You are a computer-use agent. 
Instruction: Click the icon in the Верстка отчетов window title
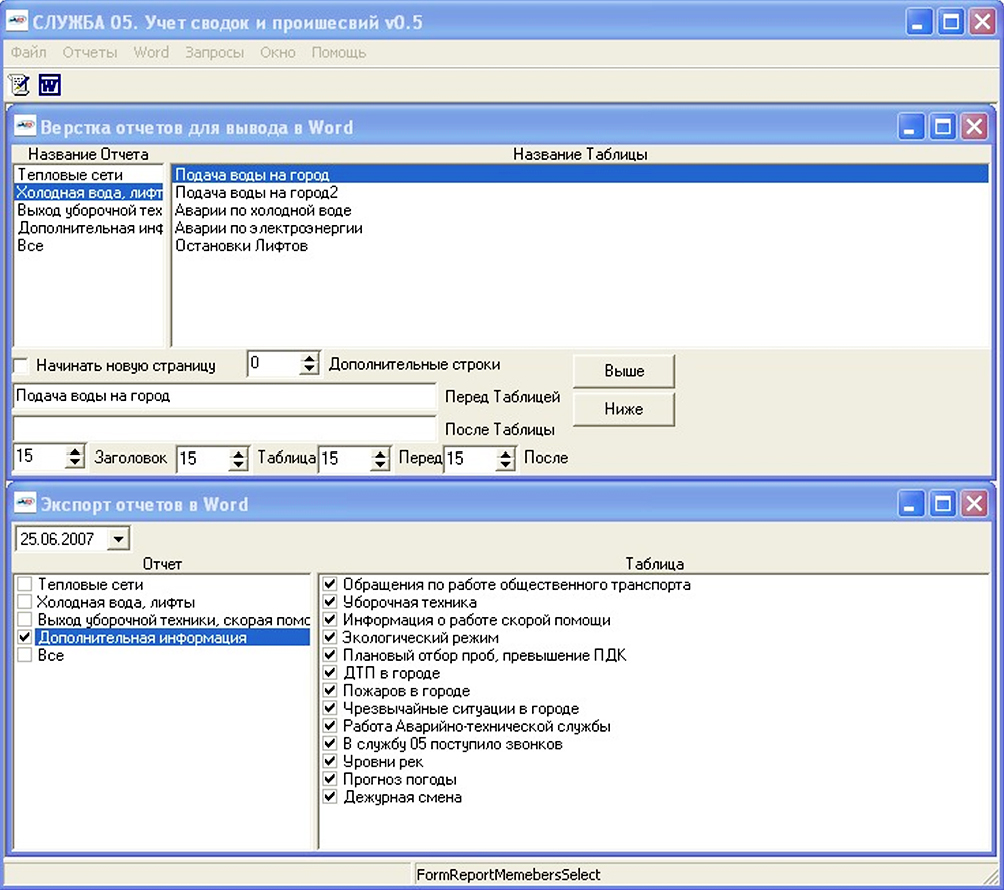(x=25, y=126)
